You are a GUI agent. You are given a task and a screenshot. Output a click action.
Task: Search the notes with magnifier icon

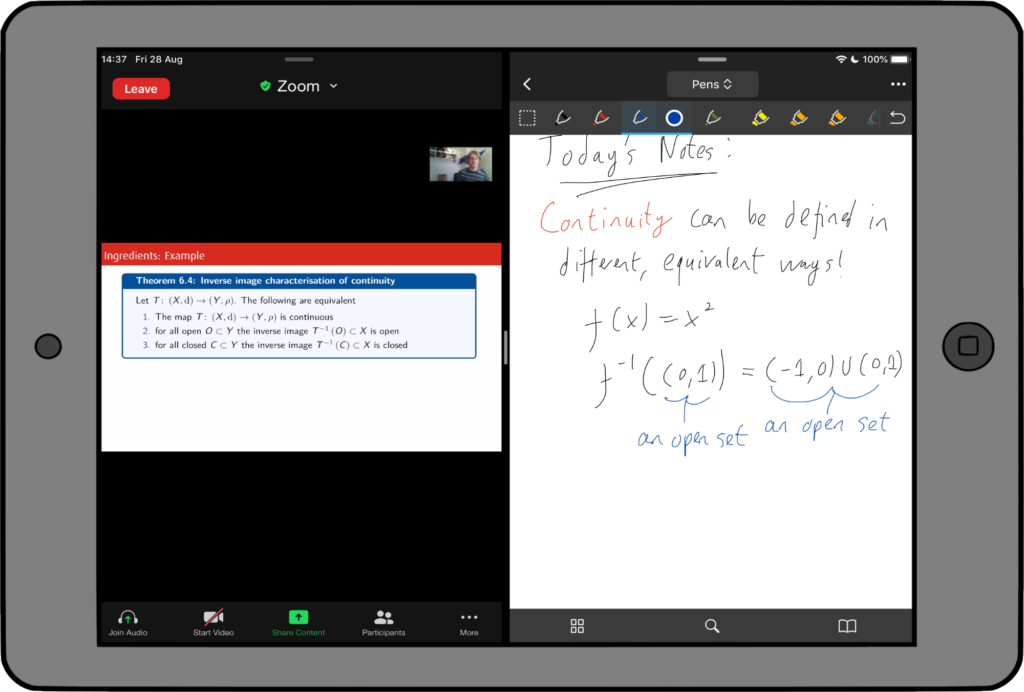pyautogui.click(x=712, y=626)
